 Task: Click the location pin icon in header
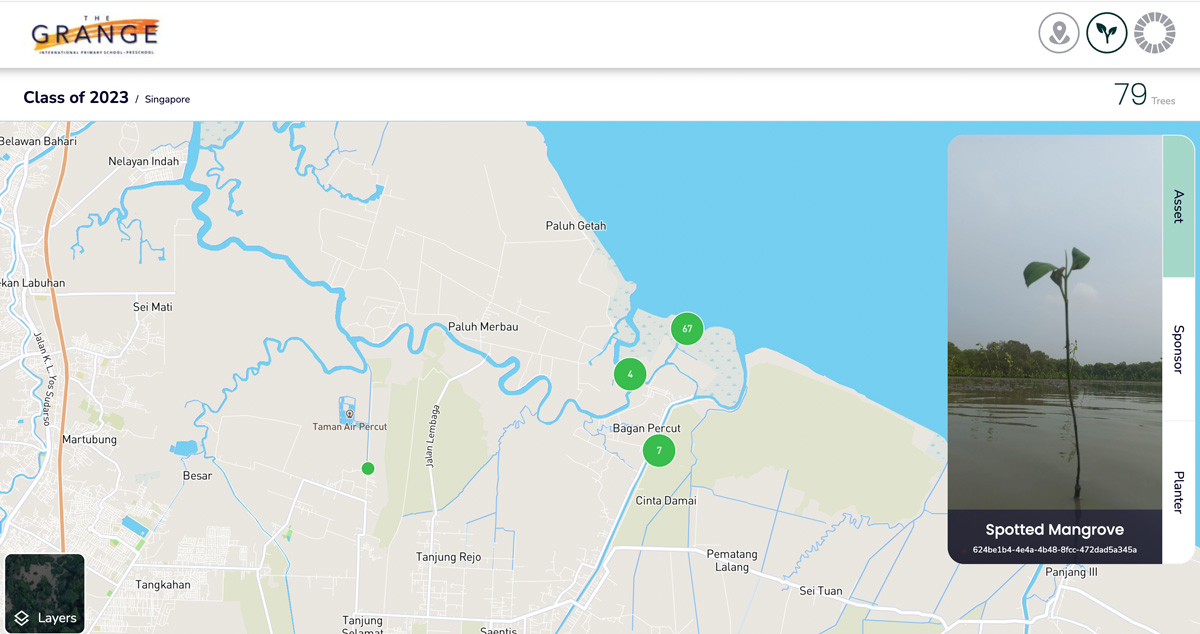coord(1058,33)
